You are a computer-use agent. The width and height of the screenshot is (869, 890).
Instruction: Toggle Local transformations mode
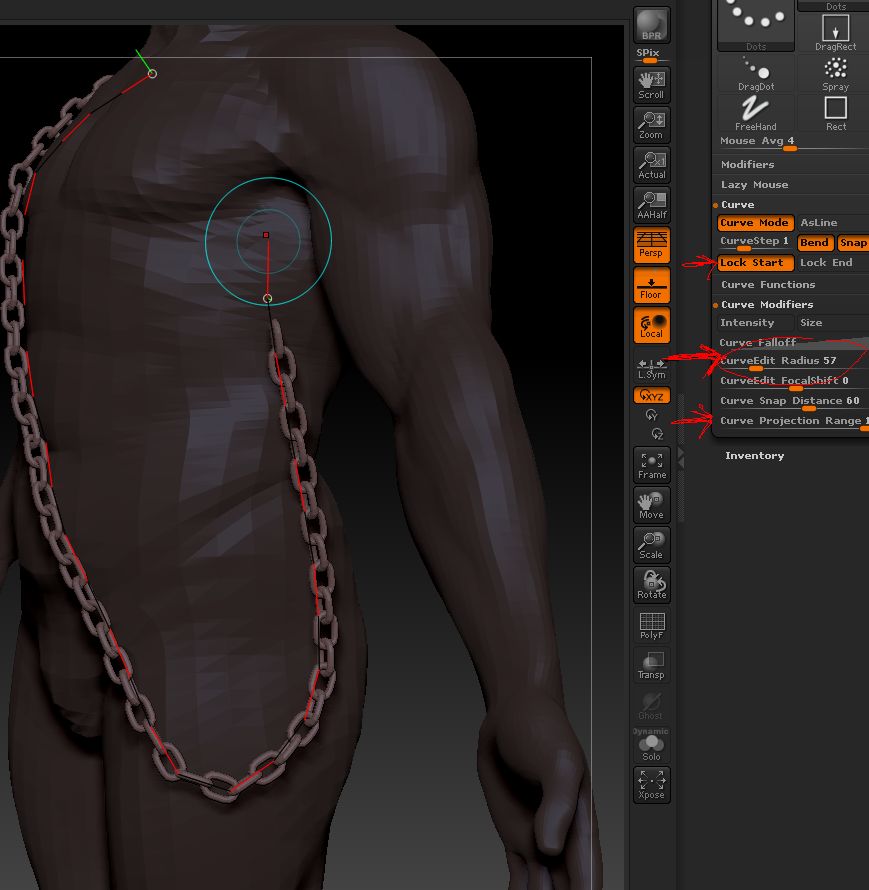652,325
